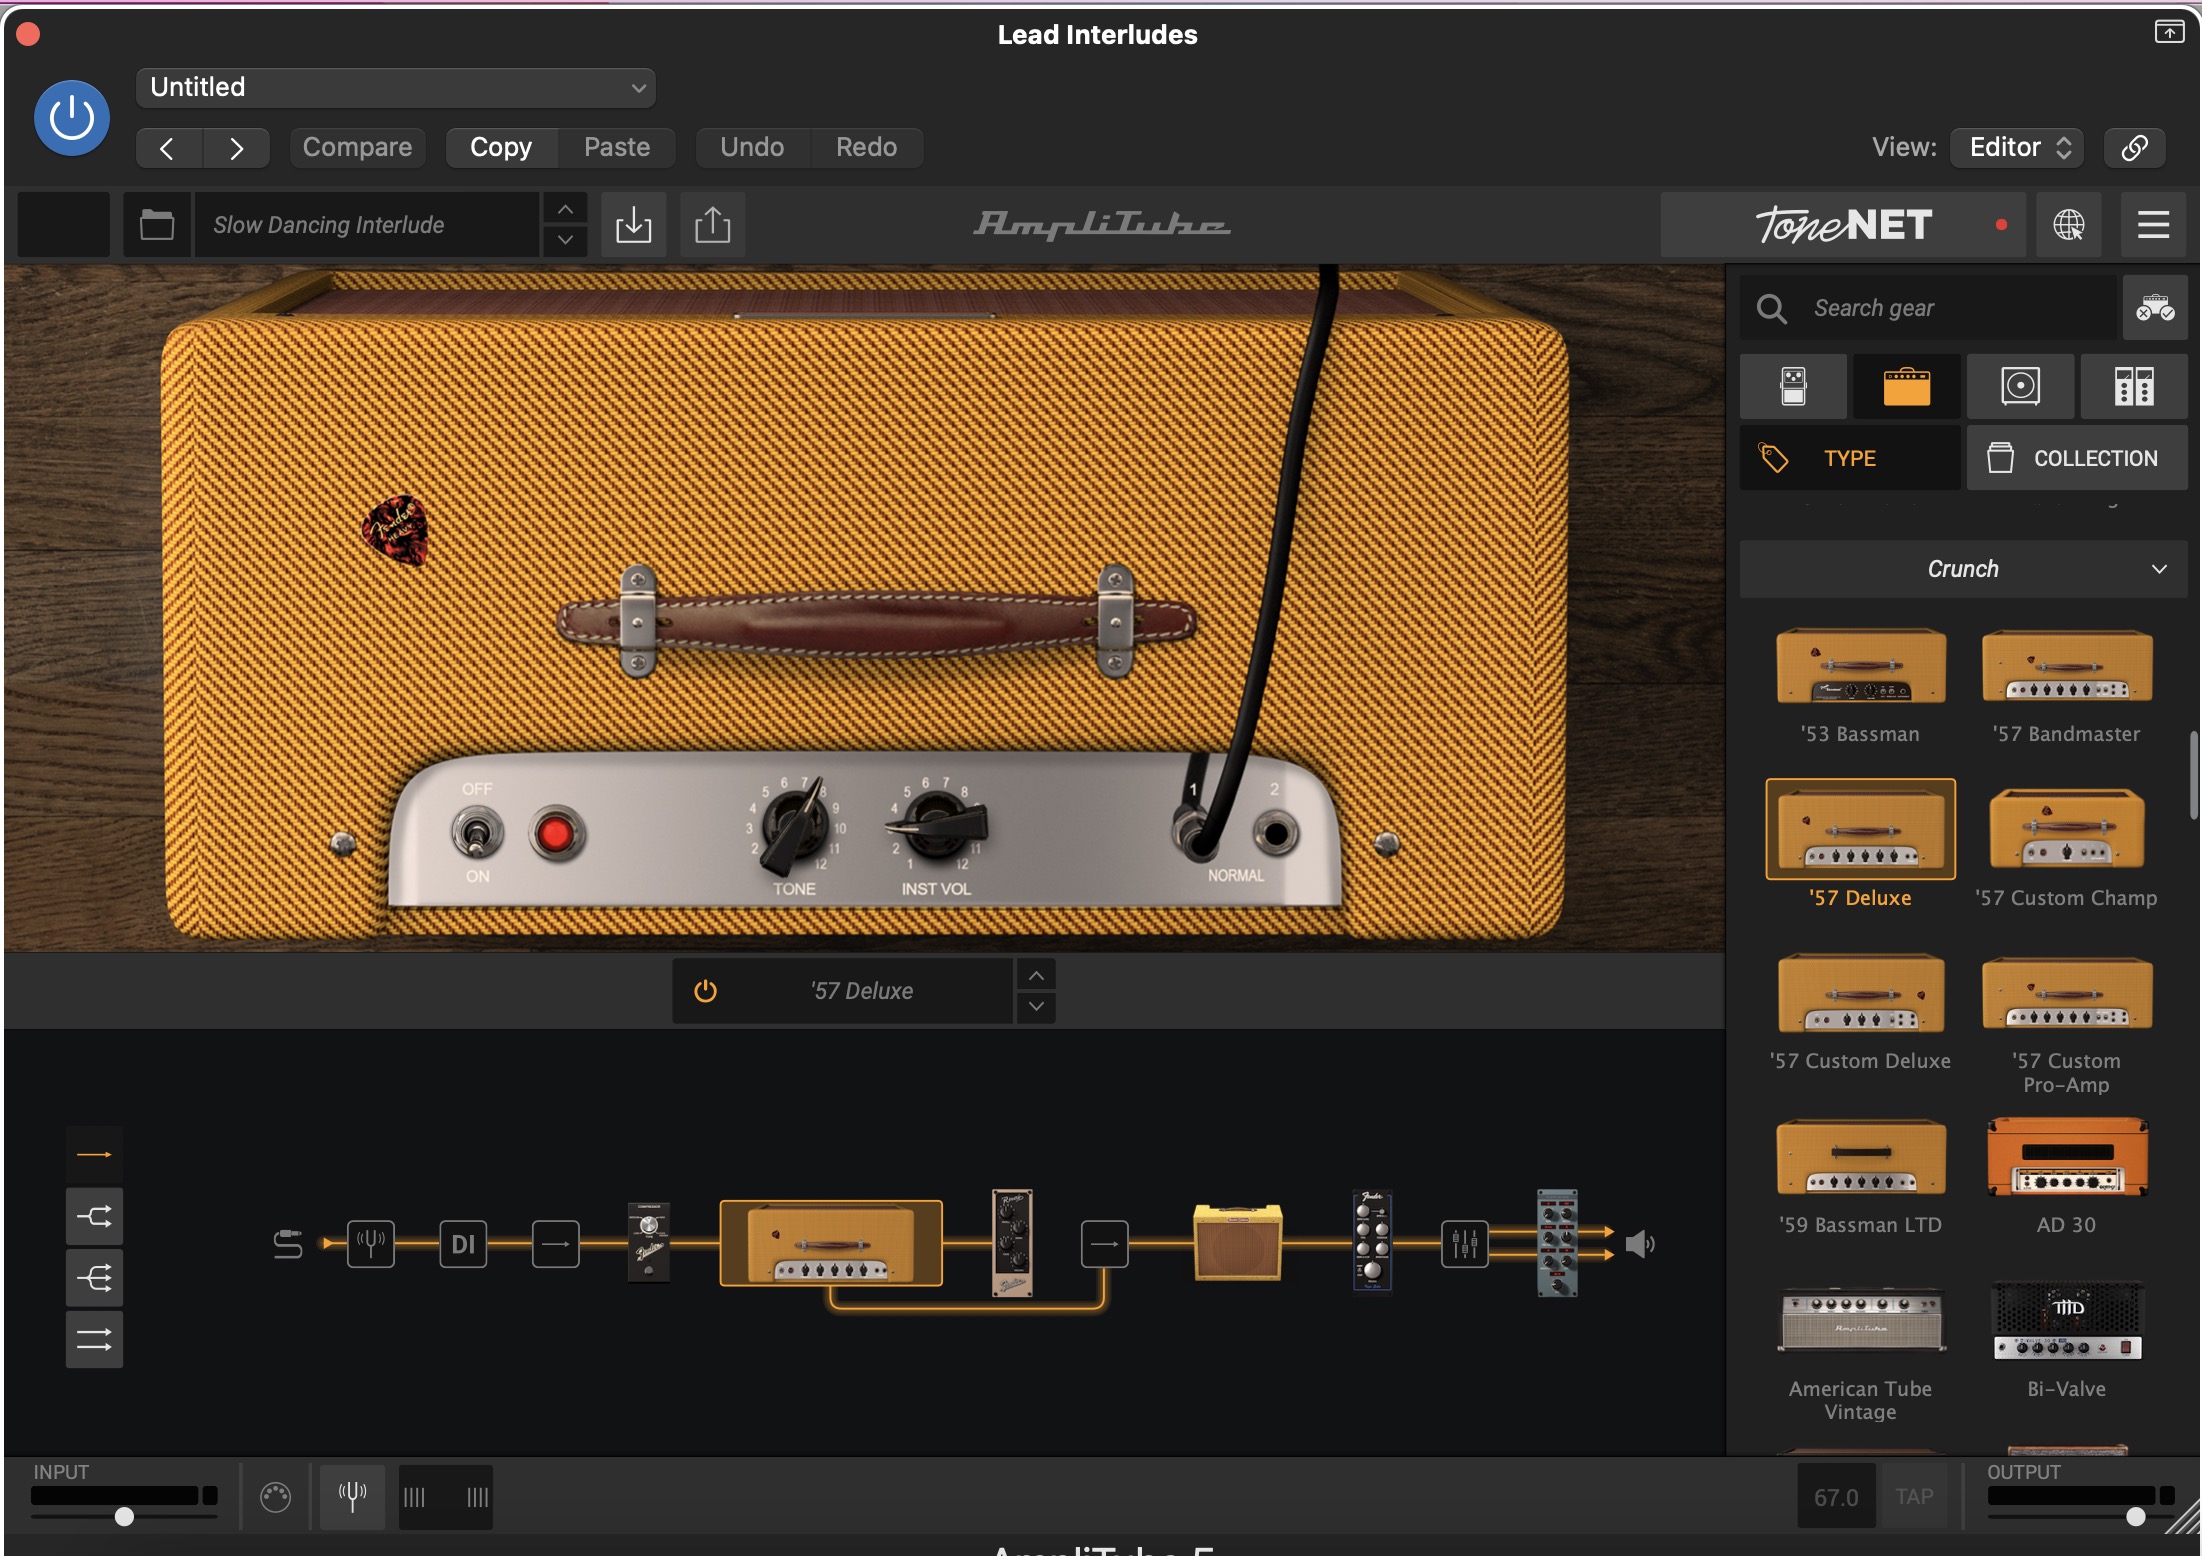
Task: Go to previous plugin setting arrow
Action: 168,148
